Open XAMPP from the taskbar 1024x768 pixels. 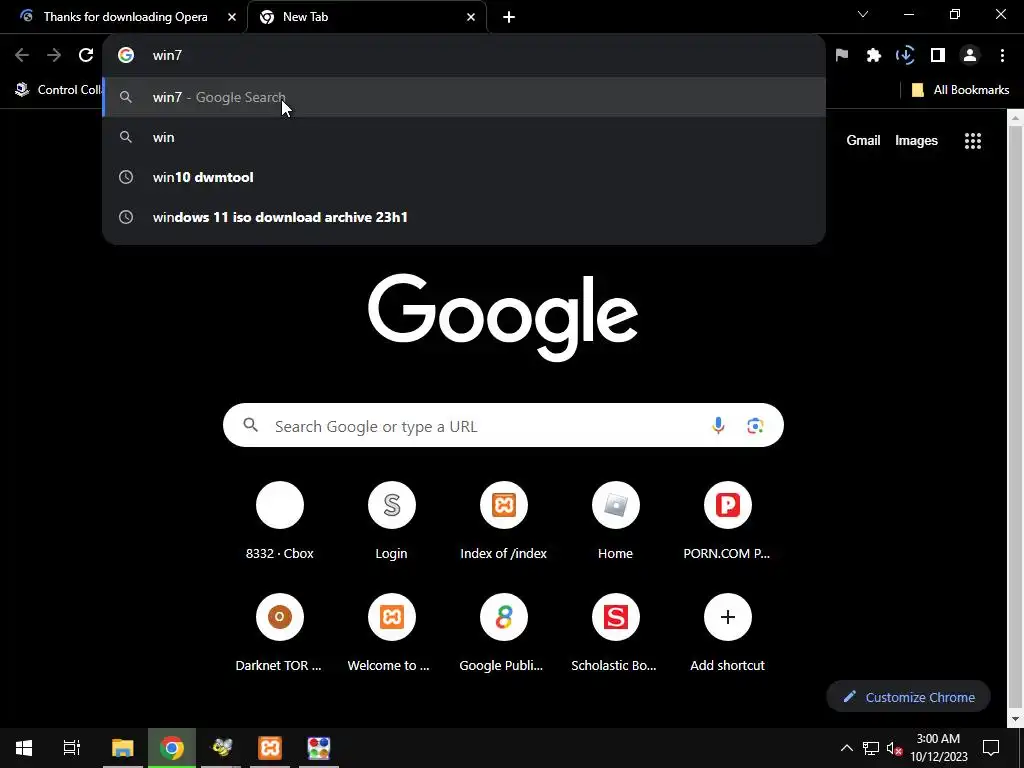(270, 748)
